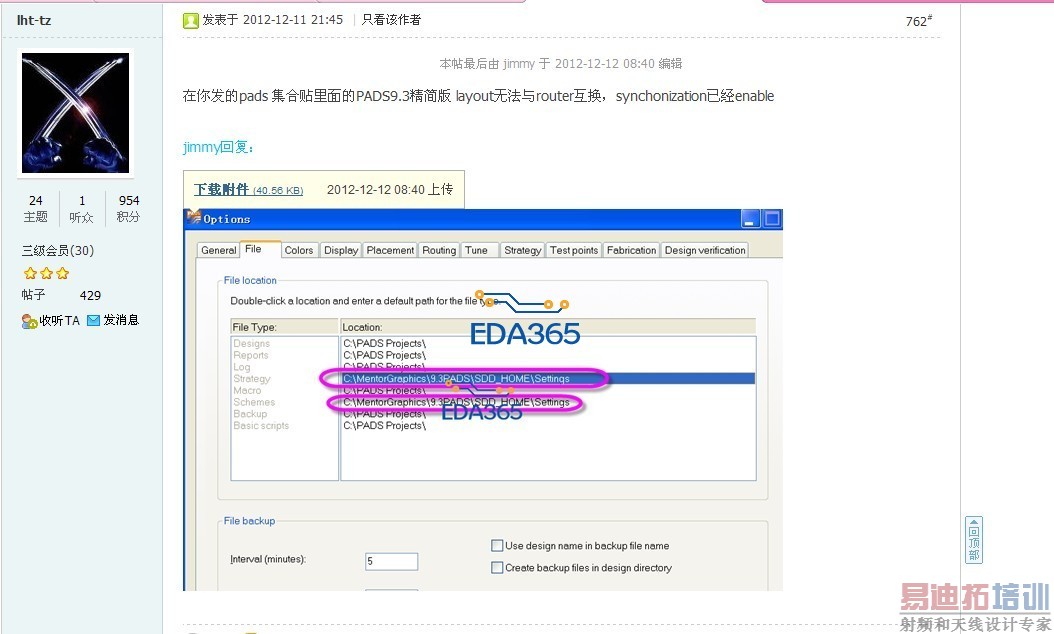This screenshot has height=634, width=1054.
Task: View the 24 主题 count
Action: (36, 208)
